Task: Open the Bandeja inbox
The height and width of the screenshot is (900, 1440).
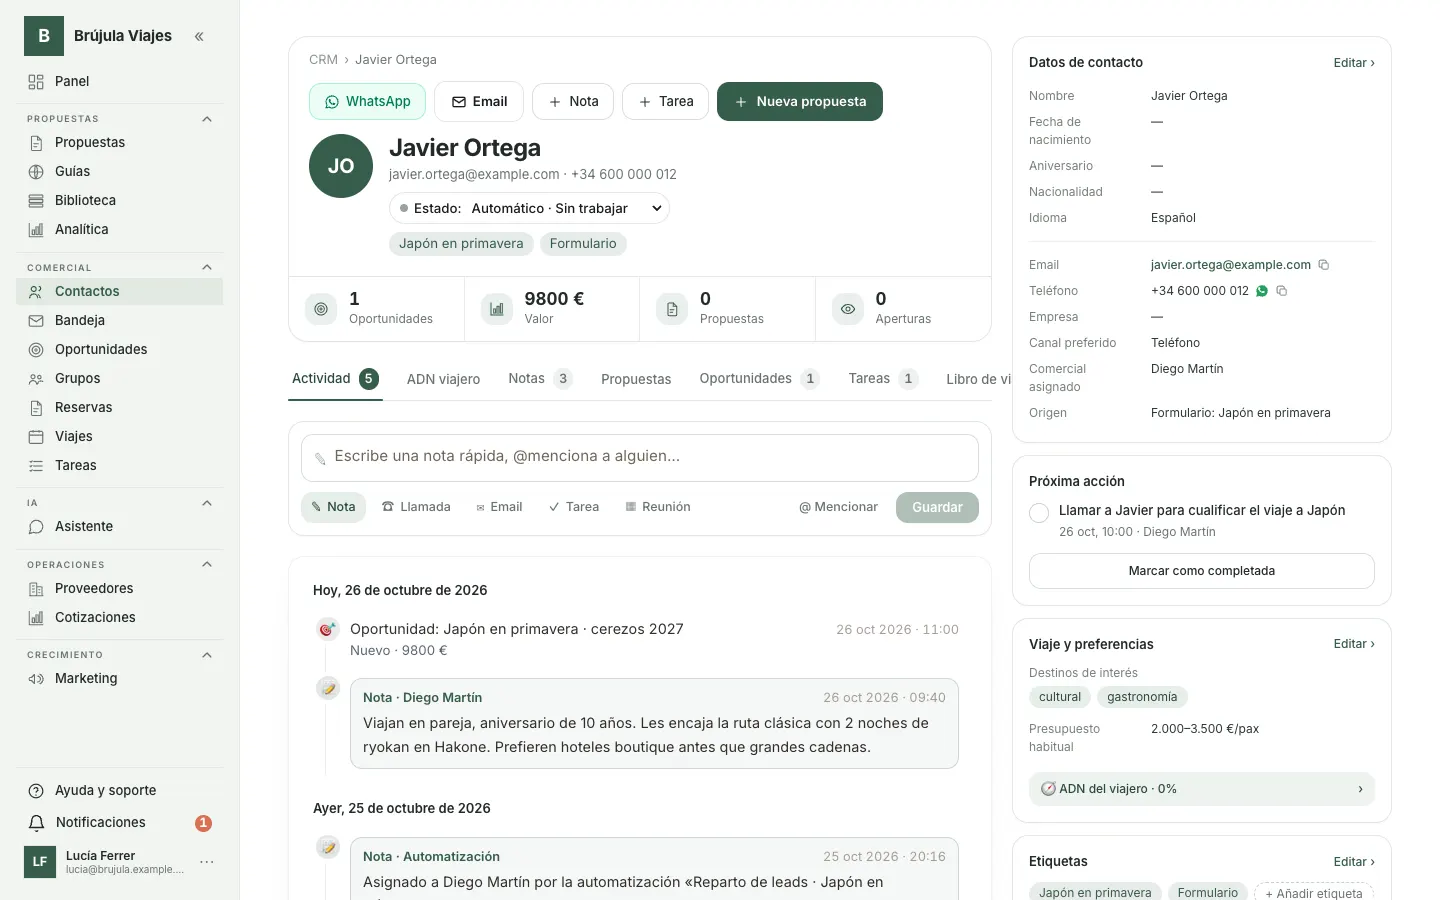Action: tap(120, 321)
